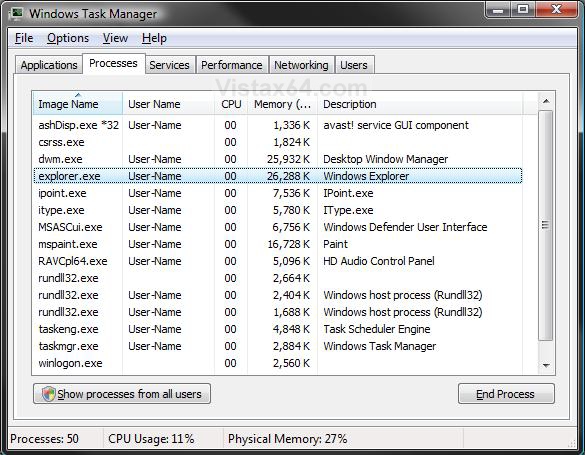Click the vertical scrollbar thumb
The image size is (585, 455).
click(546, 225)
